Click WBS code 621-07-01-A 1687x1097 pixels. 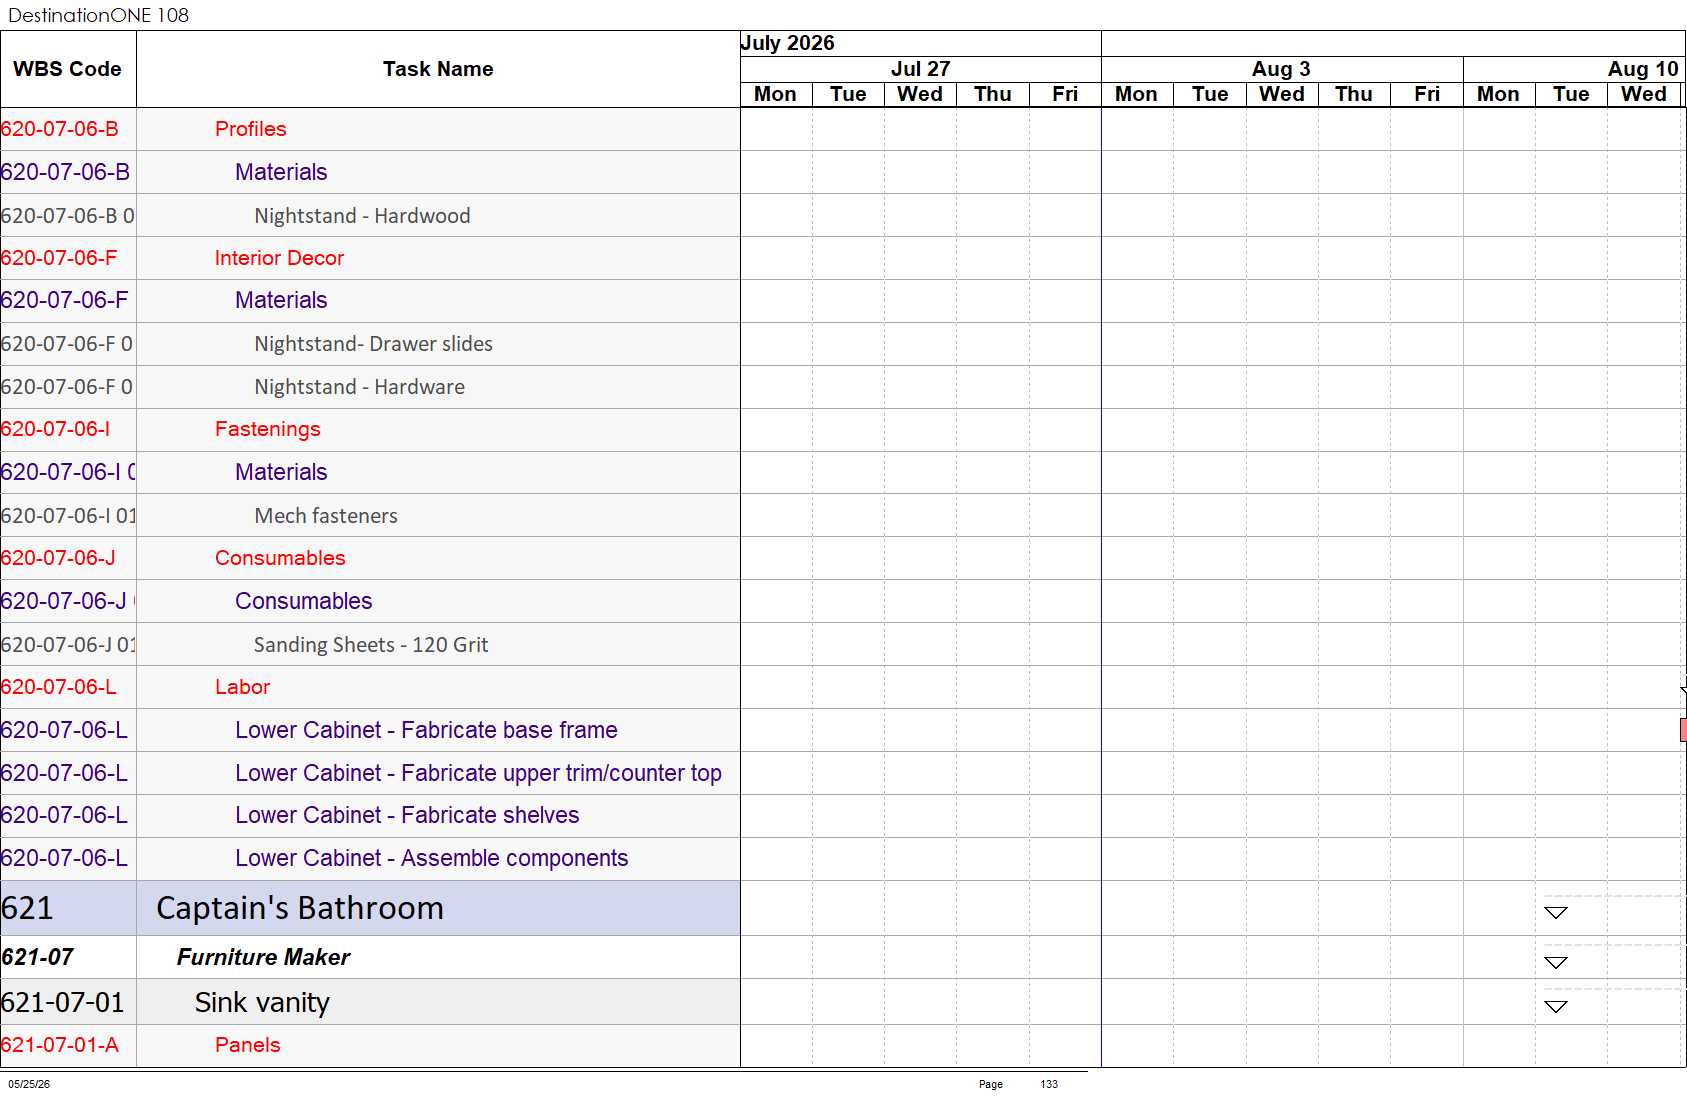point(60,1045)
